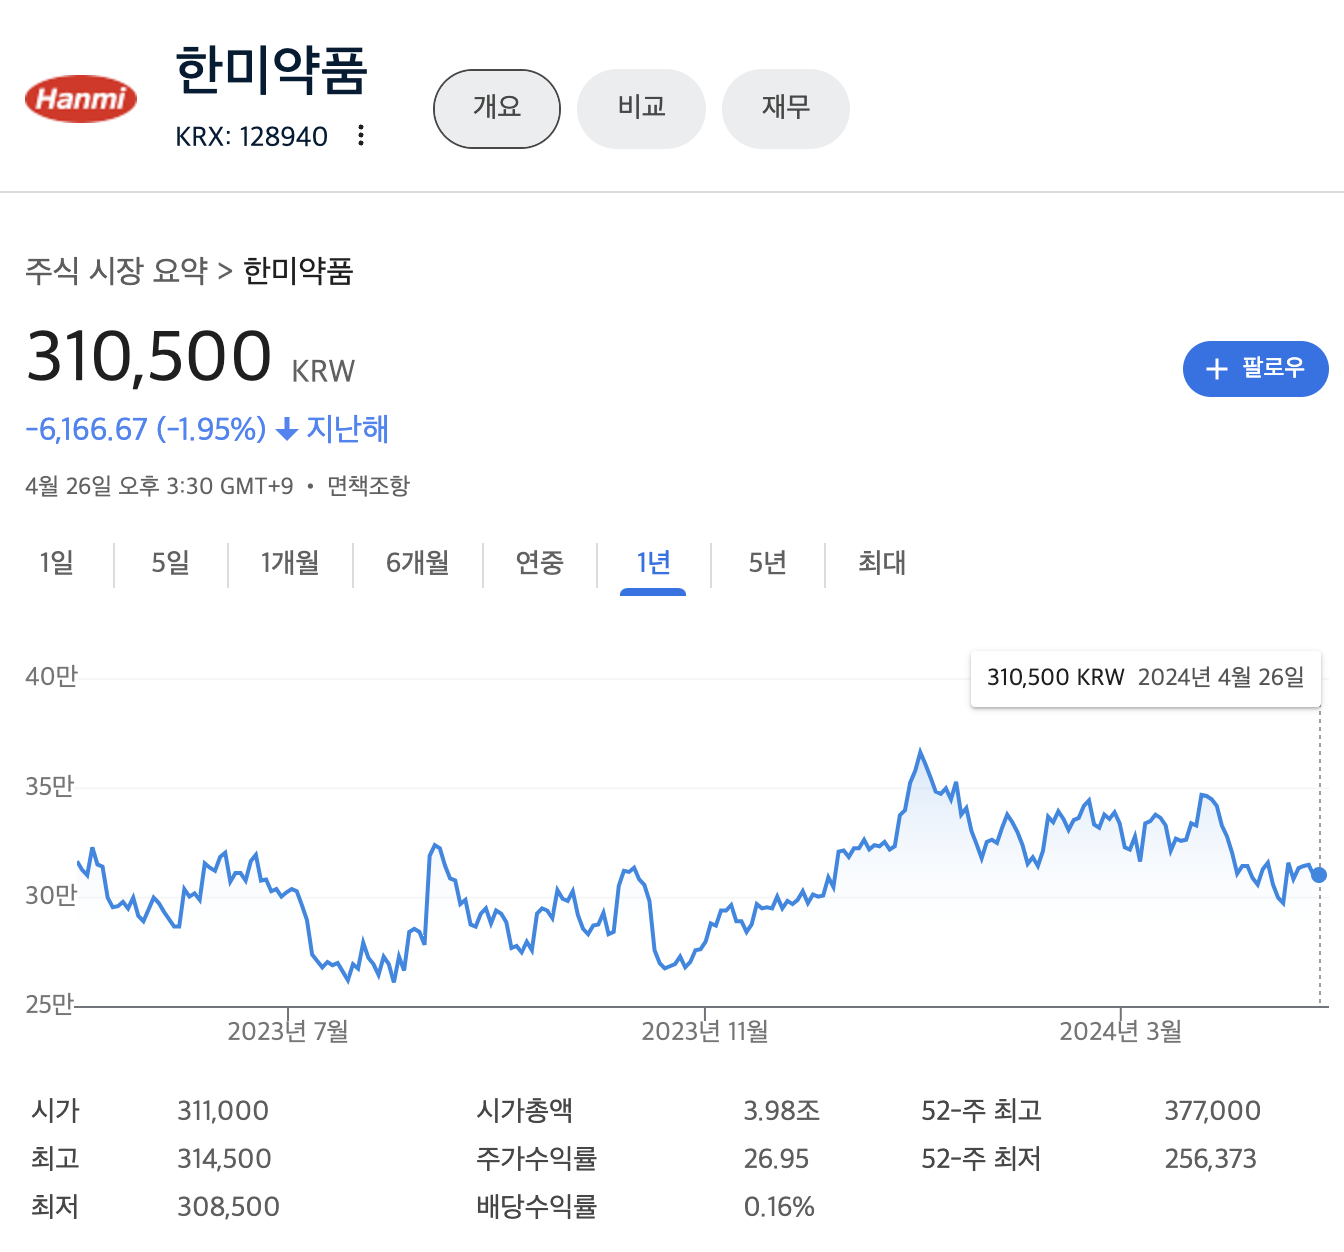Click the 4월 26일 오후 3:30 GMT+9 timestamp
Screen dimensions: 1344x1252
[x=159, y=486]
